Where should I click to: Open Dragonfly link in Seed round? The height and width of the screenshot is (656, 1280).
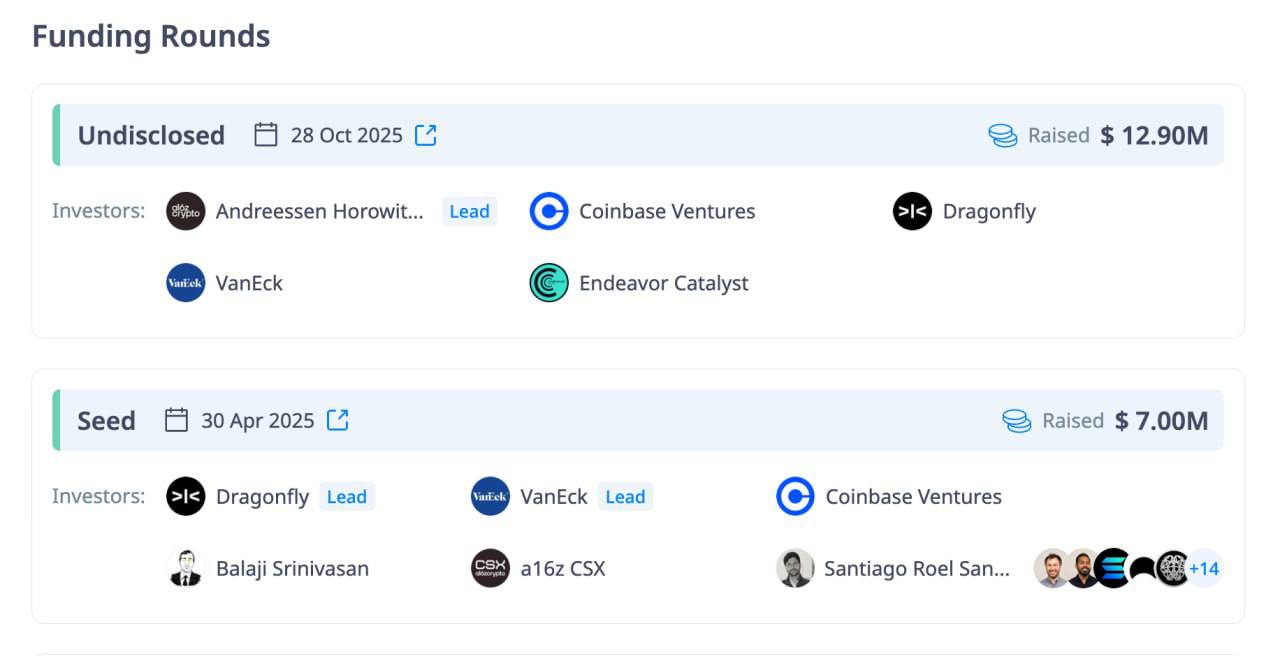pyautogui.click(x=262, y=496)
